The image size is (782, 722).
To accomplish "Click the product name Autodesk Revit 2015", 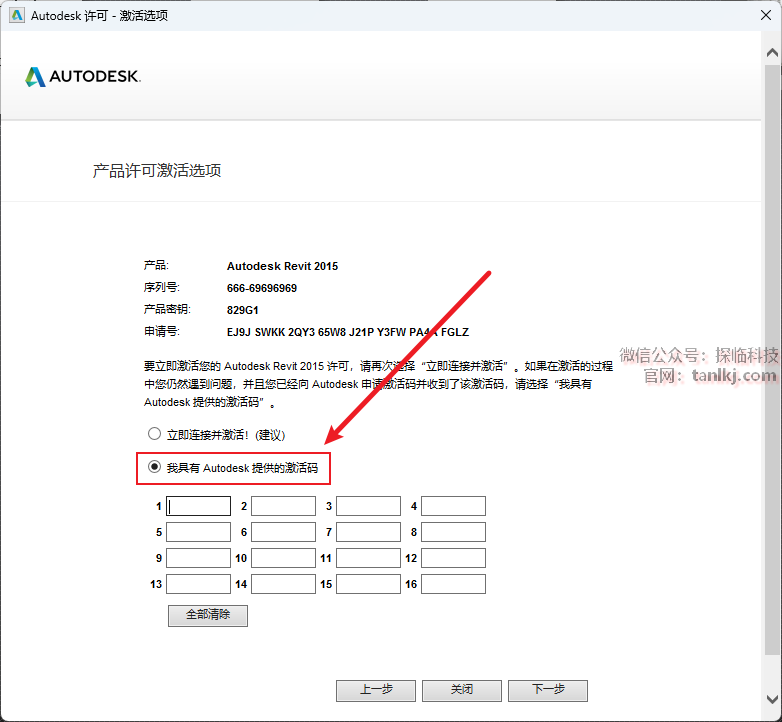I will 282,266.
